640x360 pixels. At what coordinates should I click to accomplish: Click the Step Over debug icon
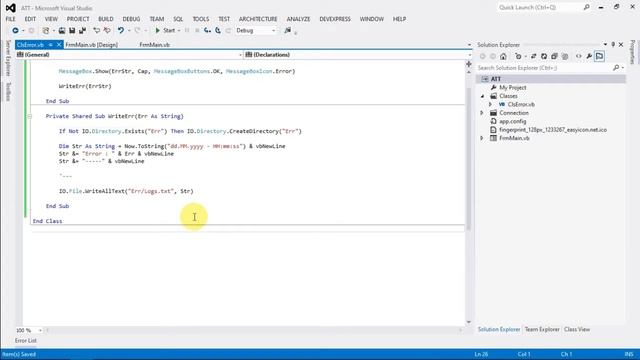click(218, 31)
